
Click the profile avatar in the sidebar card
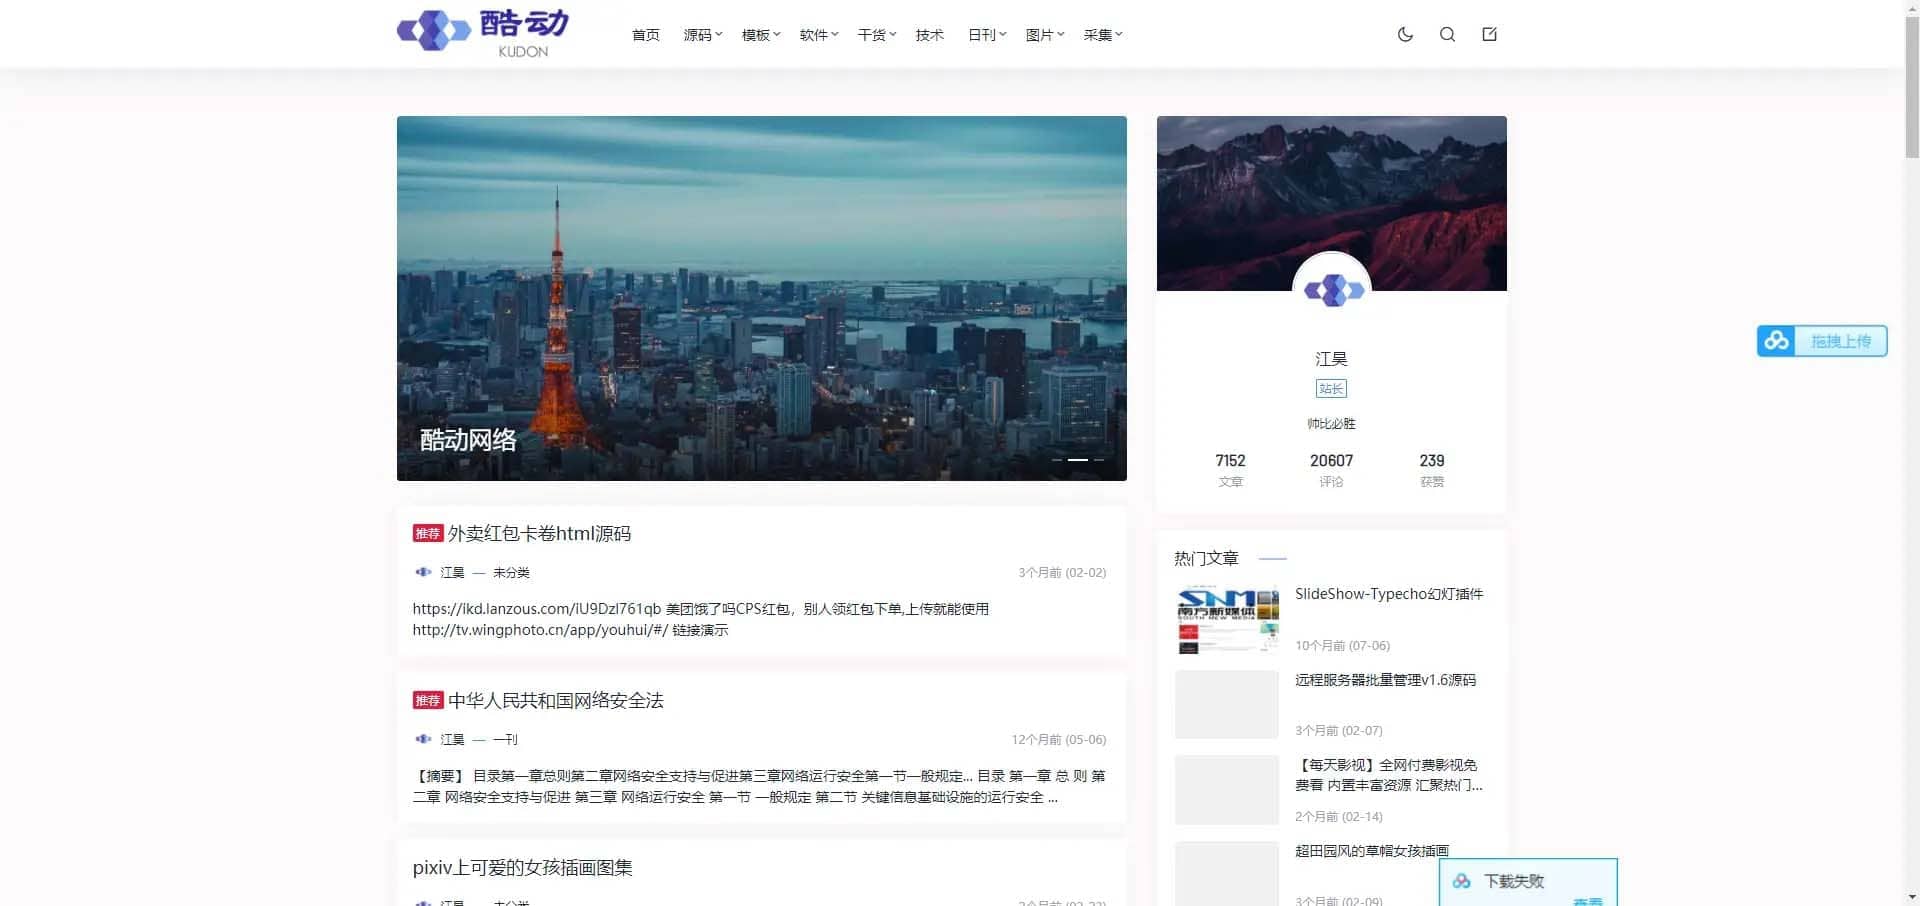[x=1331, y=290]
